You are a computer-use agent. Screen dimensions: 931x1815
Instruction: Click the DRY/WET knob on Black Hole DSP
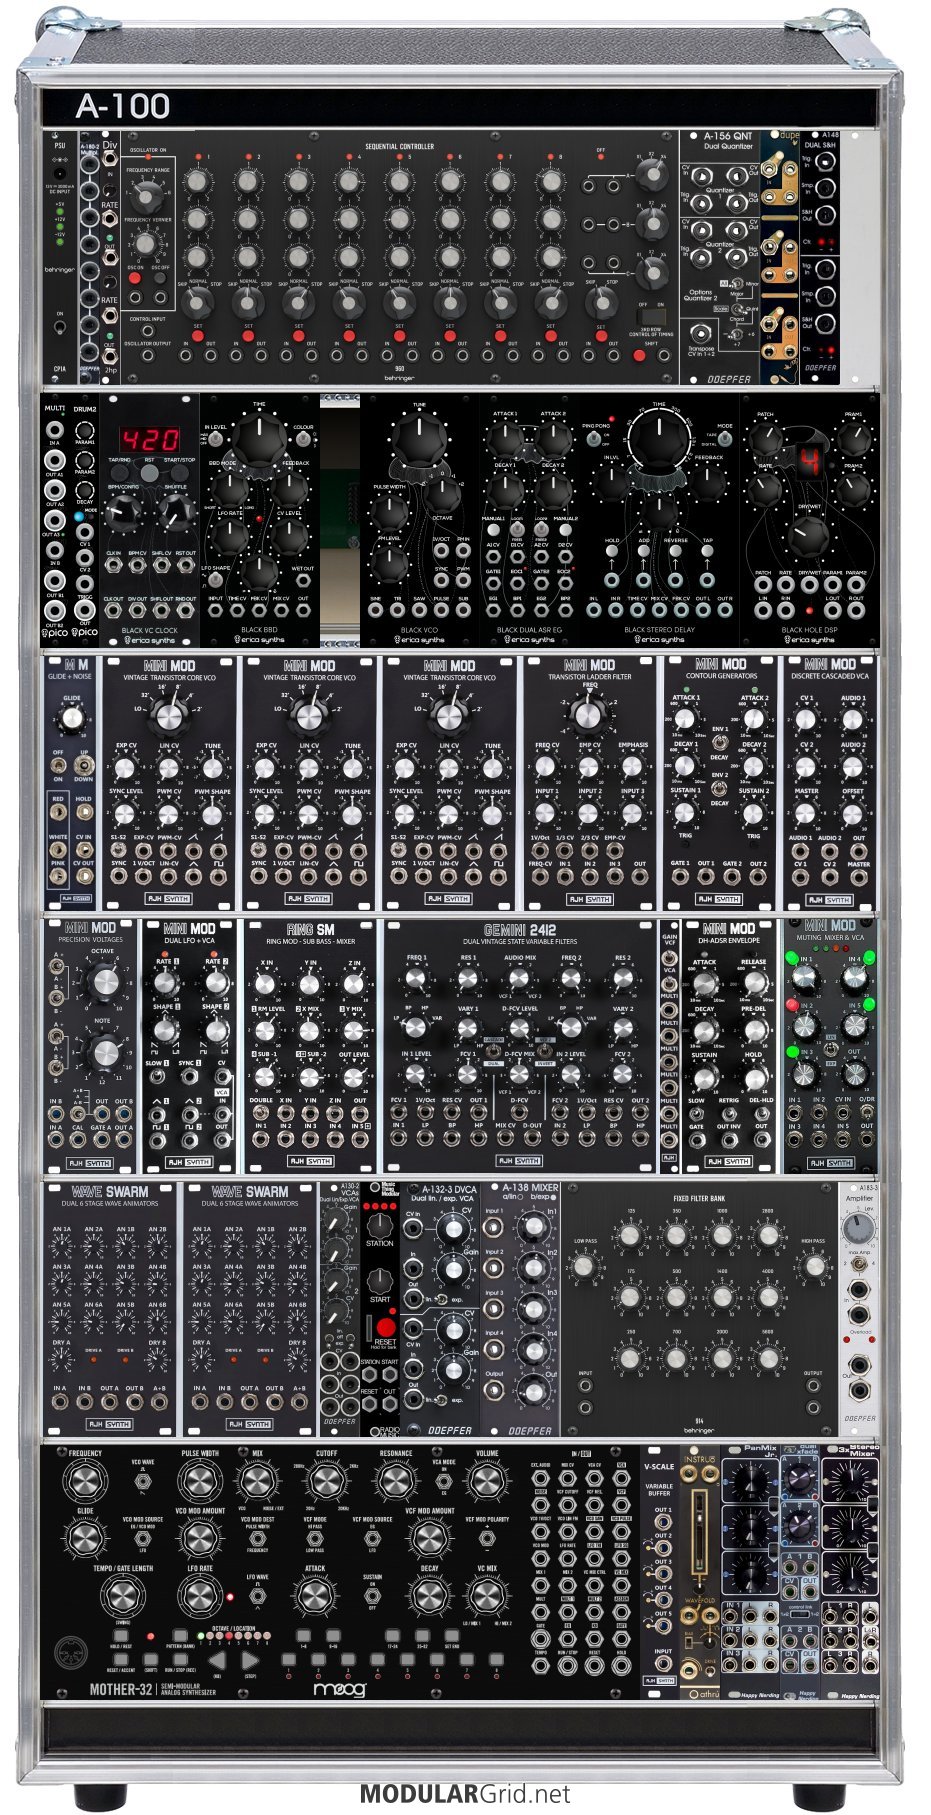[x=809, y=538]
